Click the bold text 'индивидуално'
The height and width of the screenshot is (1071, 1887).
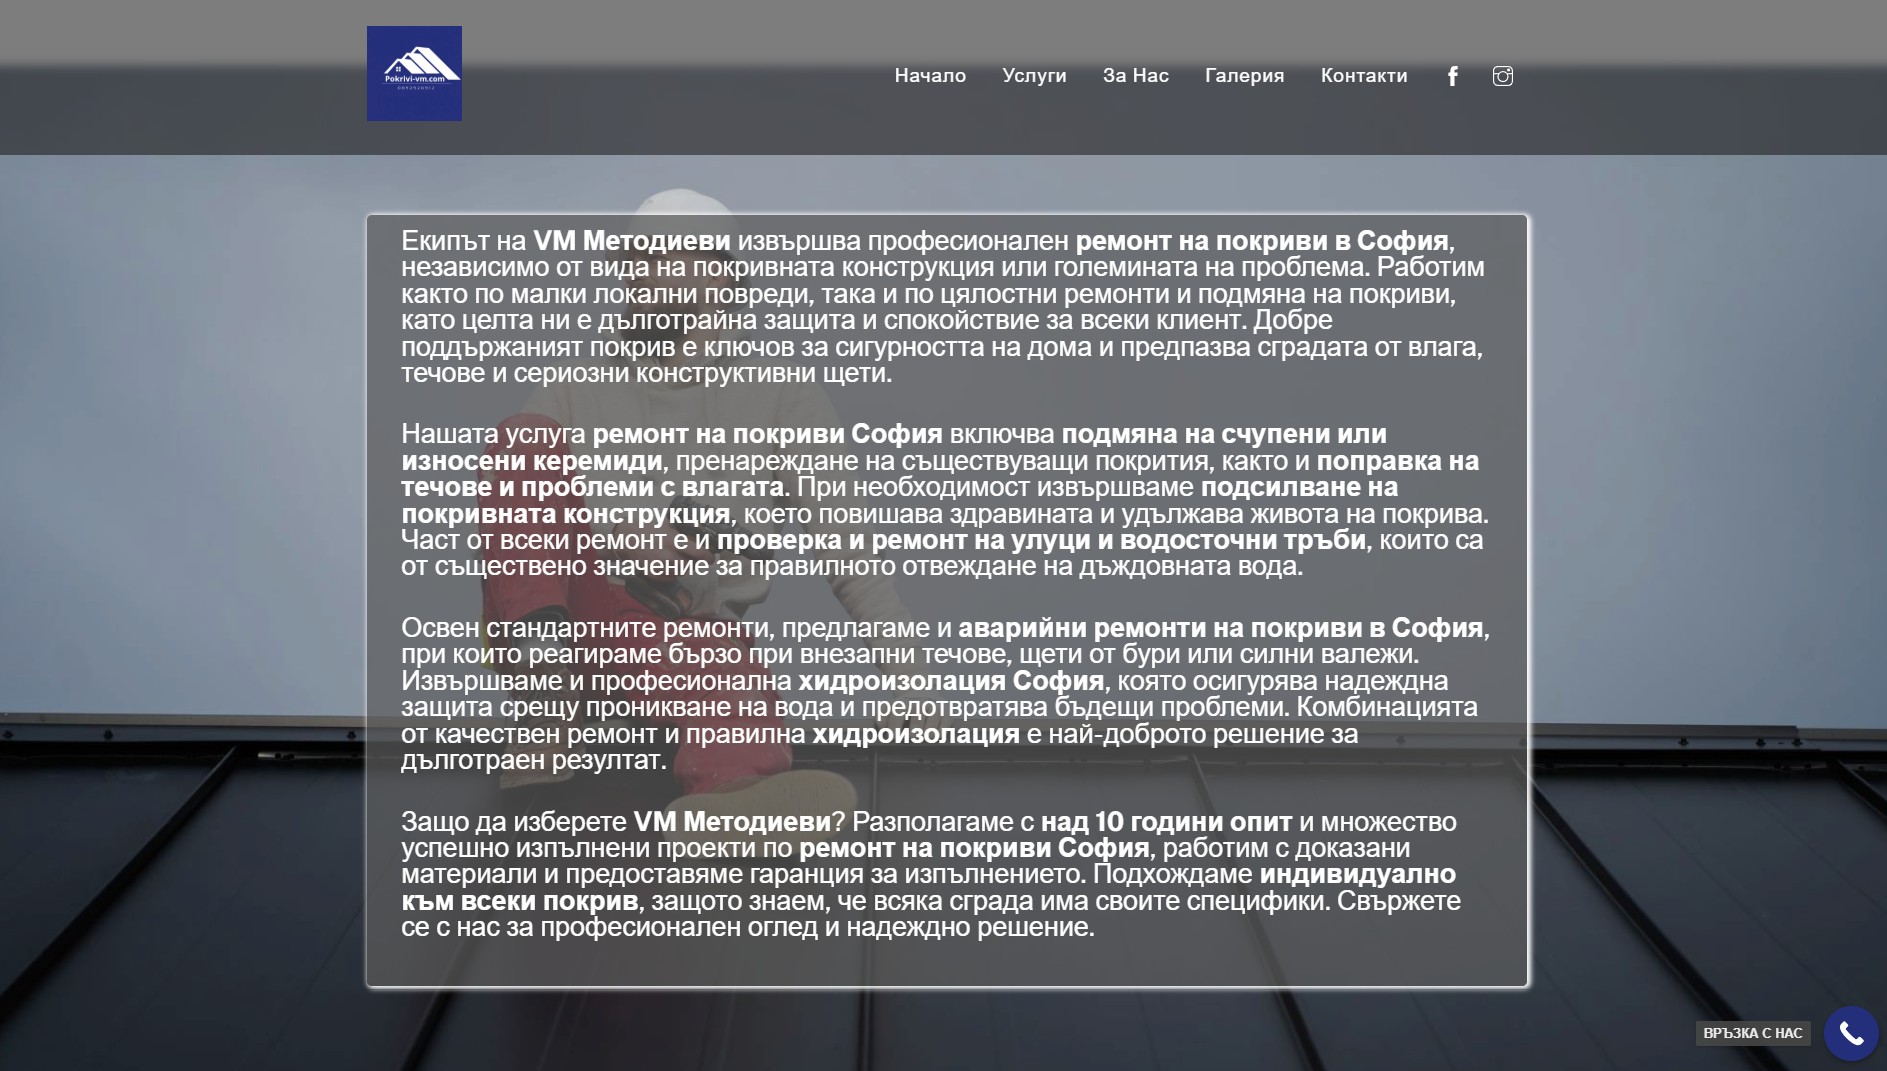[1357, 874]
